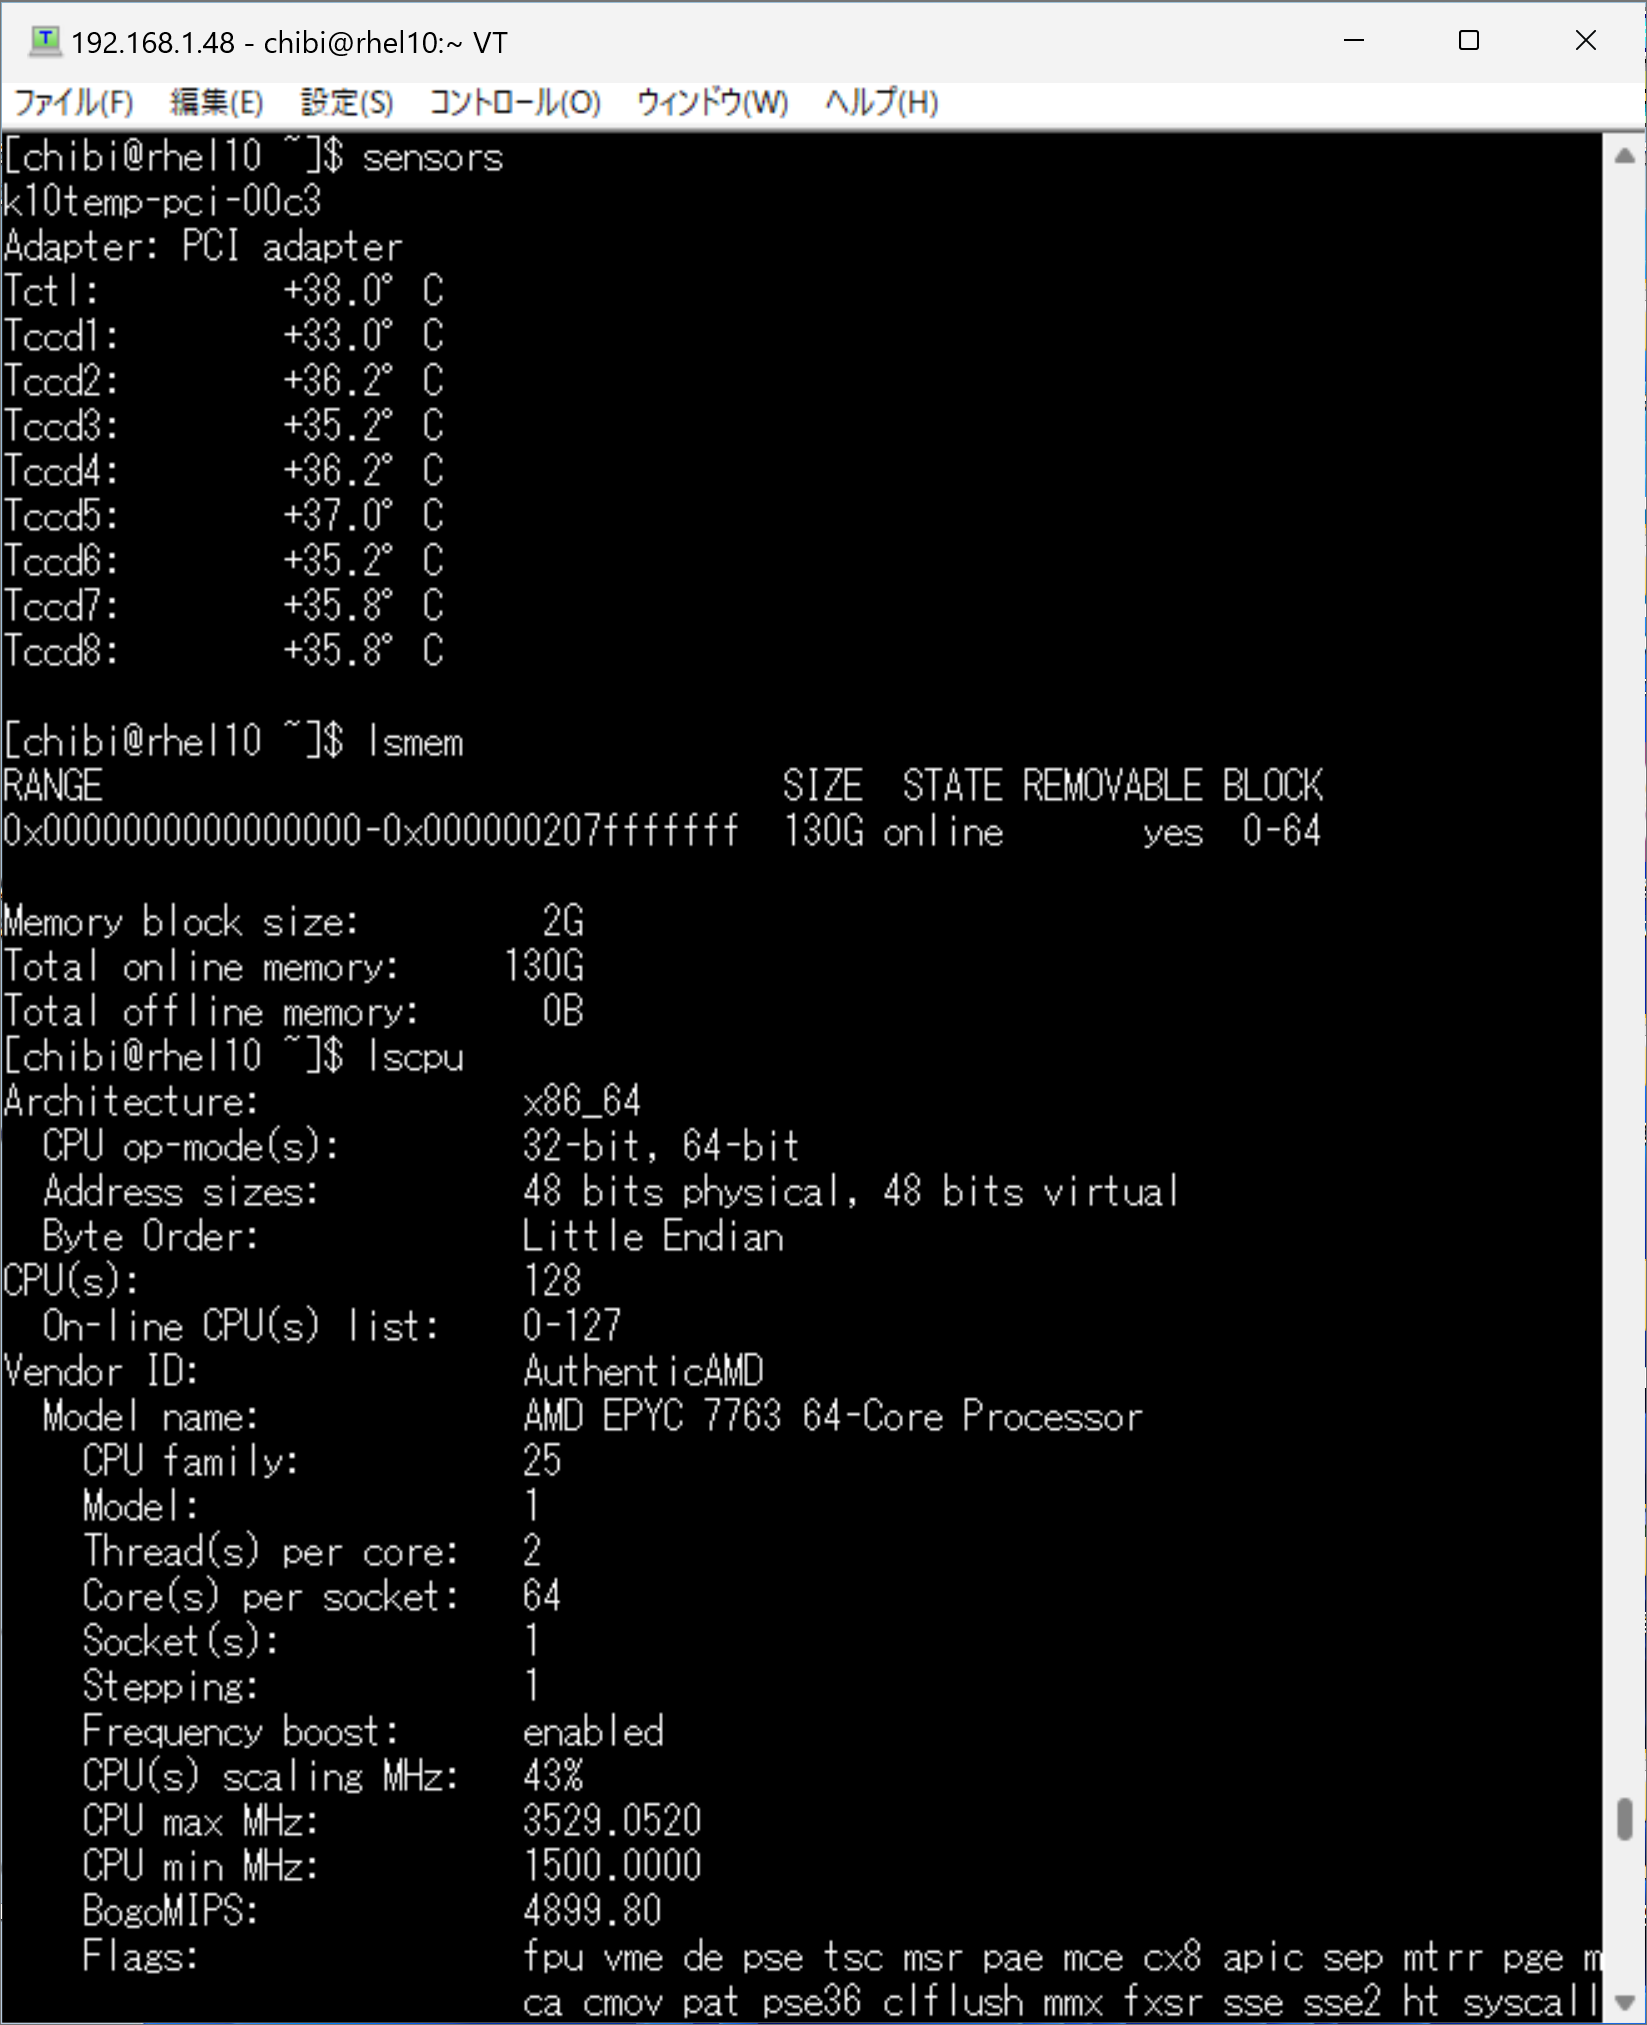Open the 設定(S) menu

[x=347, y=102]
